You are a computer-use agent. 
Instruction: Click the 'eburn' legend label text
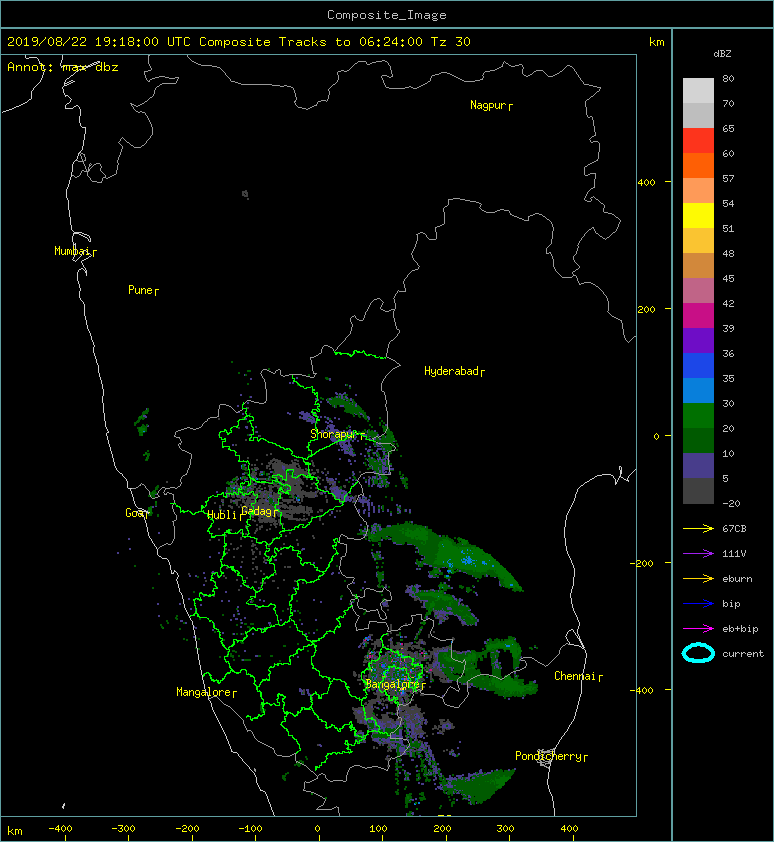coord(737,579)
